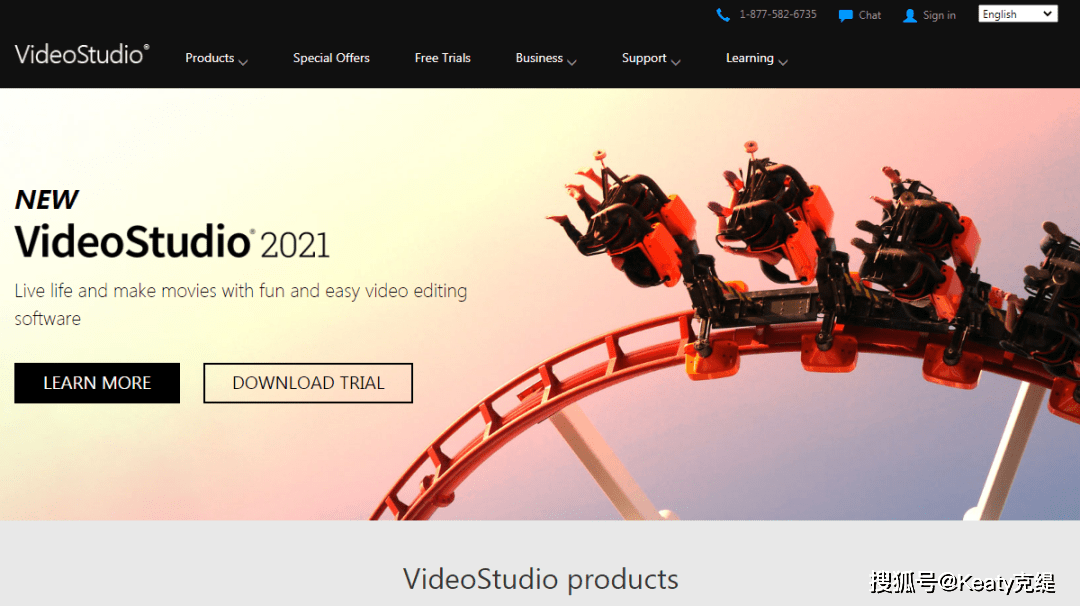Open the Support menu
The width and height of the screenshot is (1080, 606).
click(x=644, y=58)
